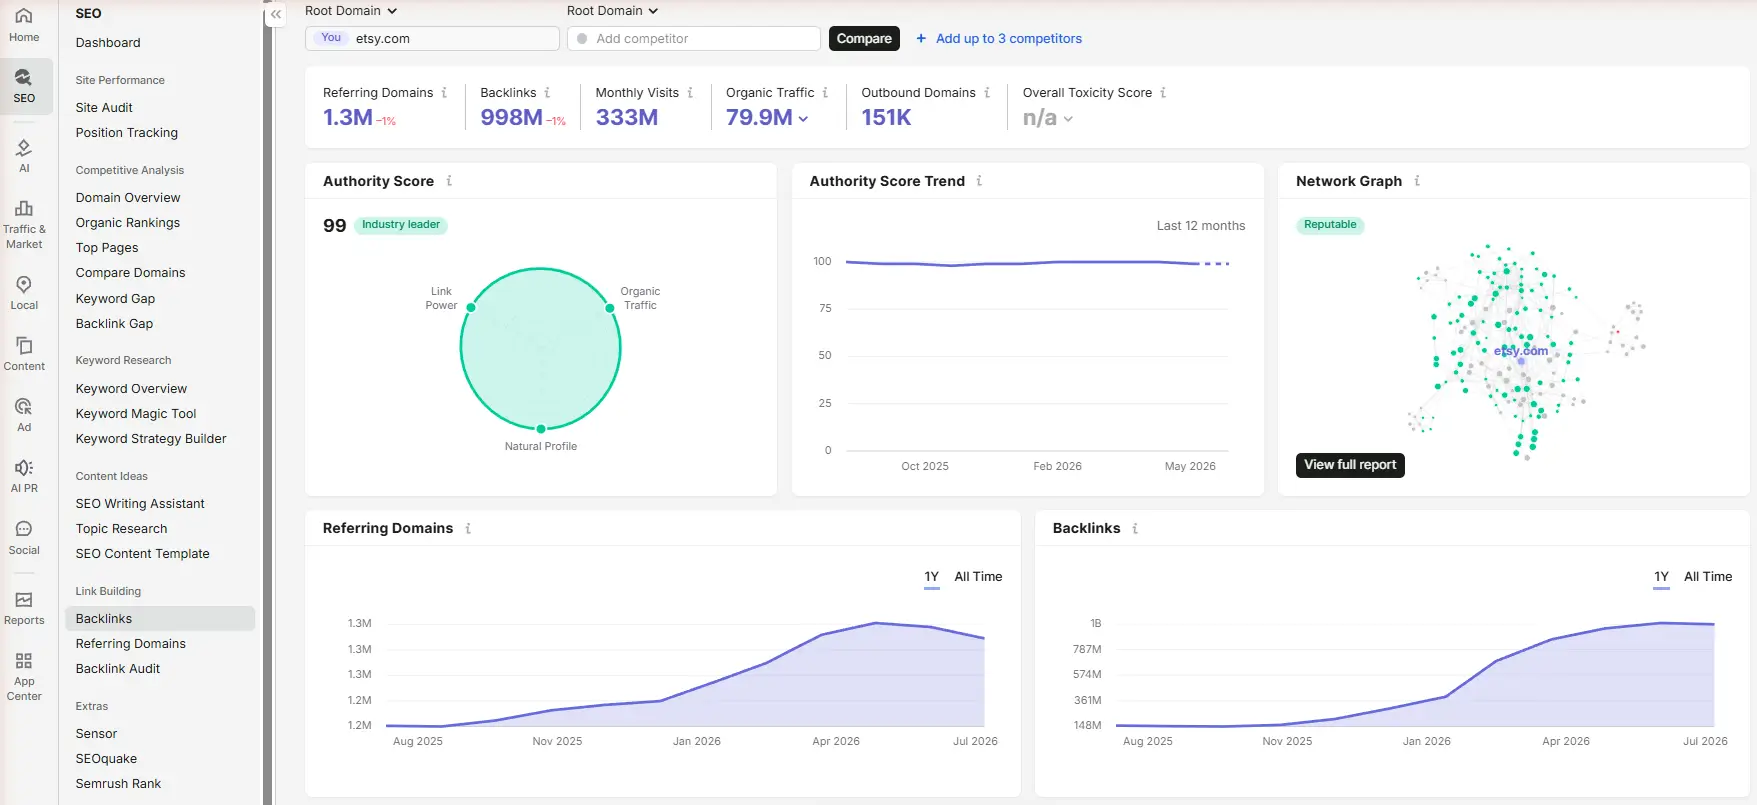This screenshot has width=1757, height=805.
Task: Open the Social toolkit icon
Action: [24, 538]
